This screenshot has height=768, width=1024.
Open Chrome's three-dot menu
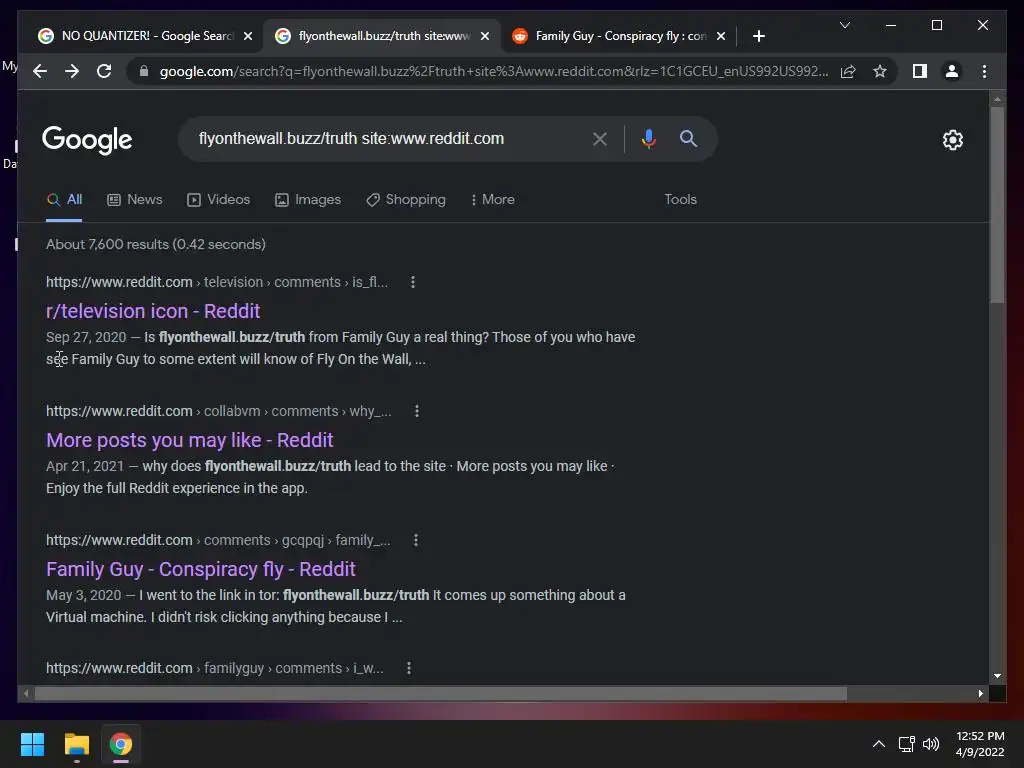point(984,71)
